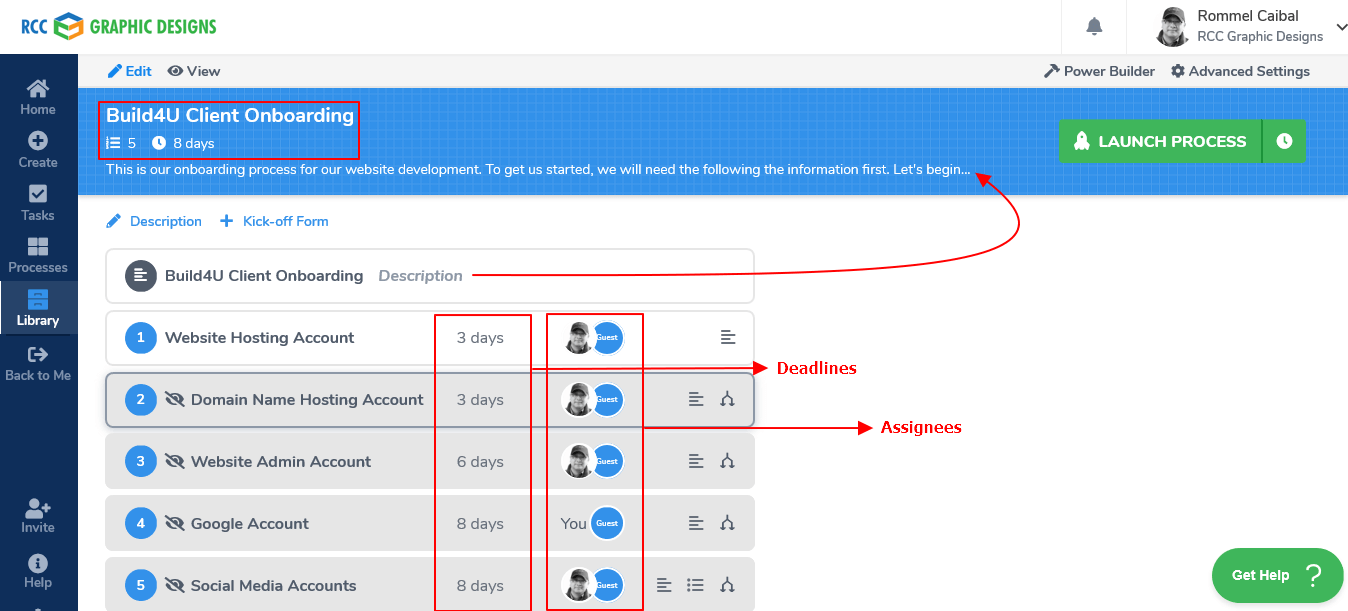Image resolution: width=1348 pixels, height=611 pixels.
Task: Click the Launch Process button
Action: (x=1160, y=141)
